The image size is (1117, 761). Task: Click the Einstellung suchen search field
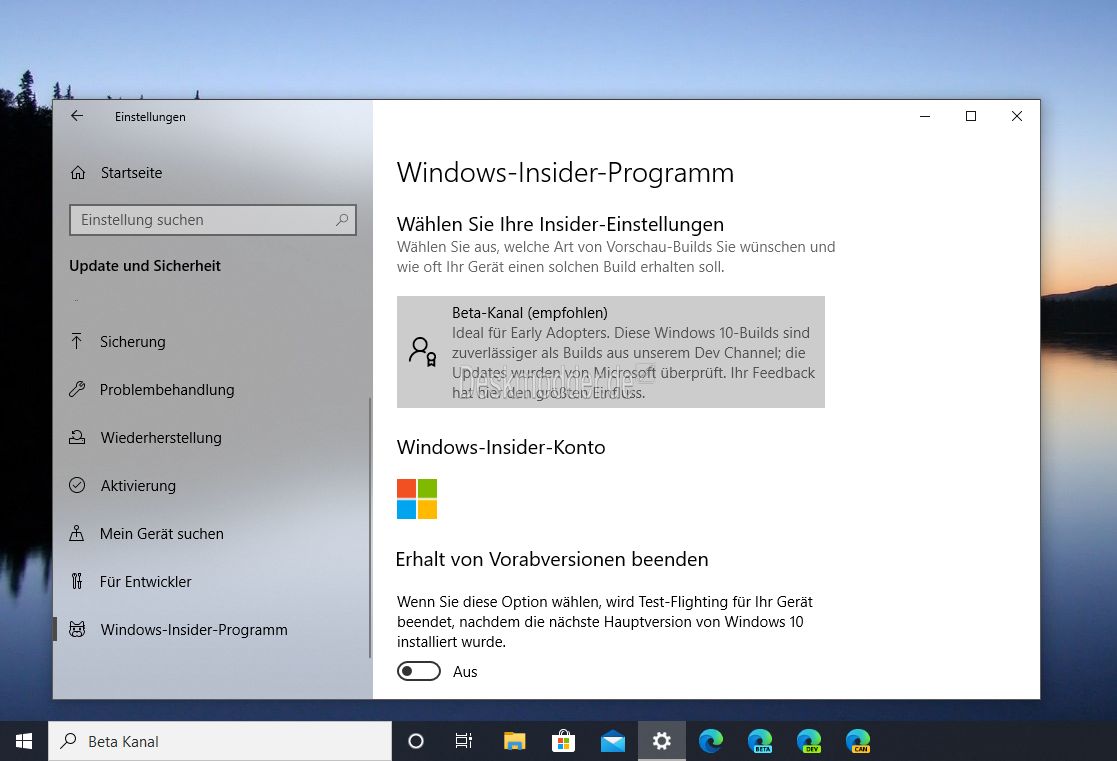coord(212,219)
